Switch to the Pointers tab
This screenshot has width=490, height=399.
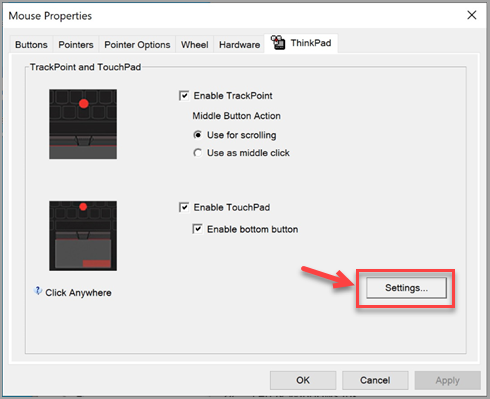(76, 45)
